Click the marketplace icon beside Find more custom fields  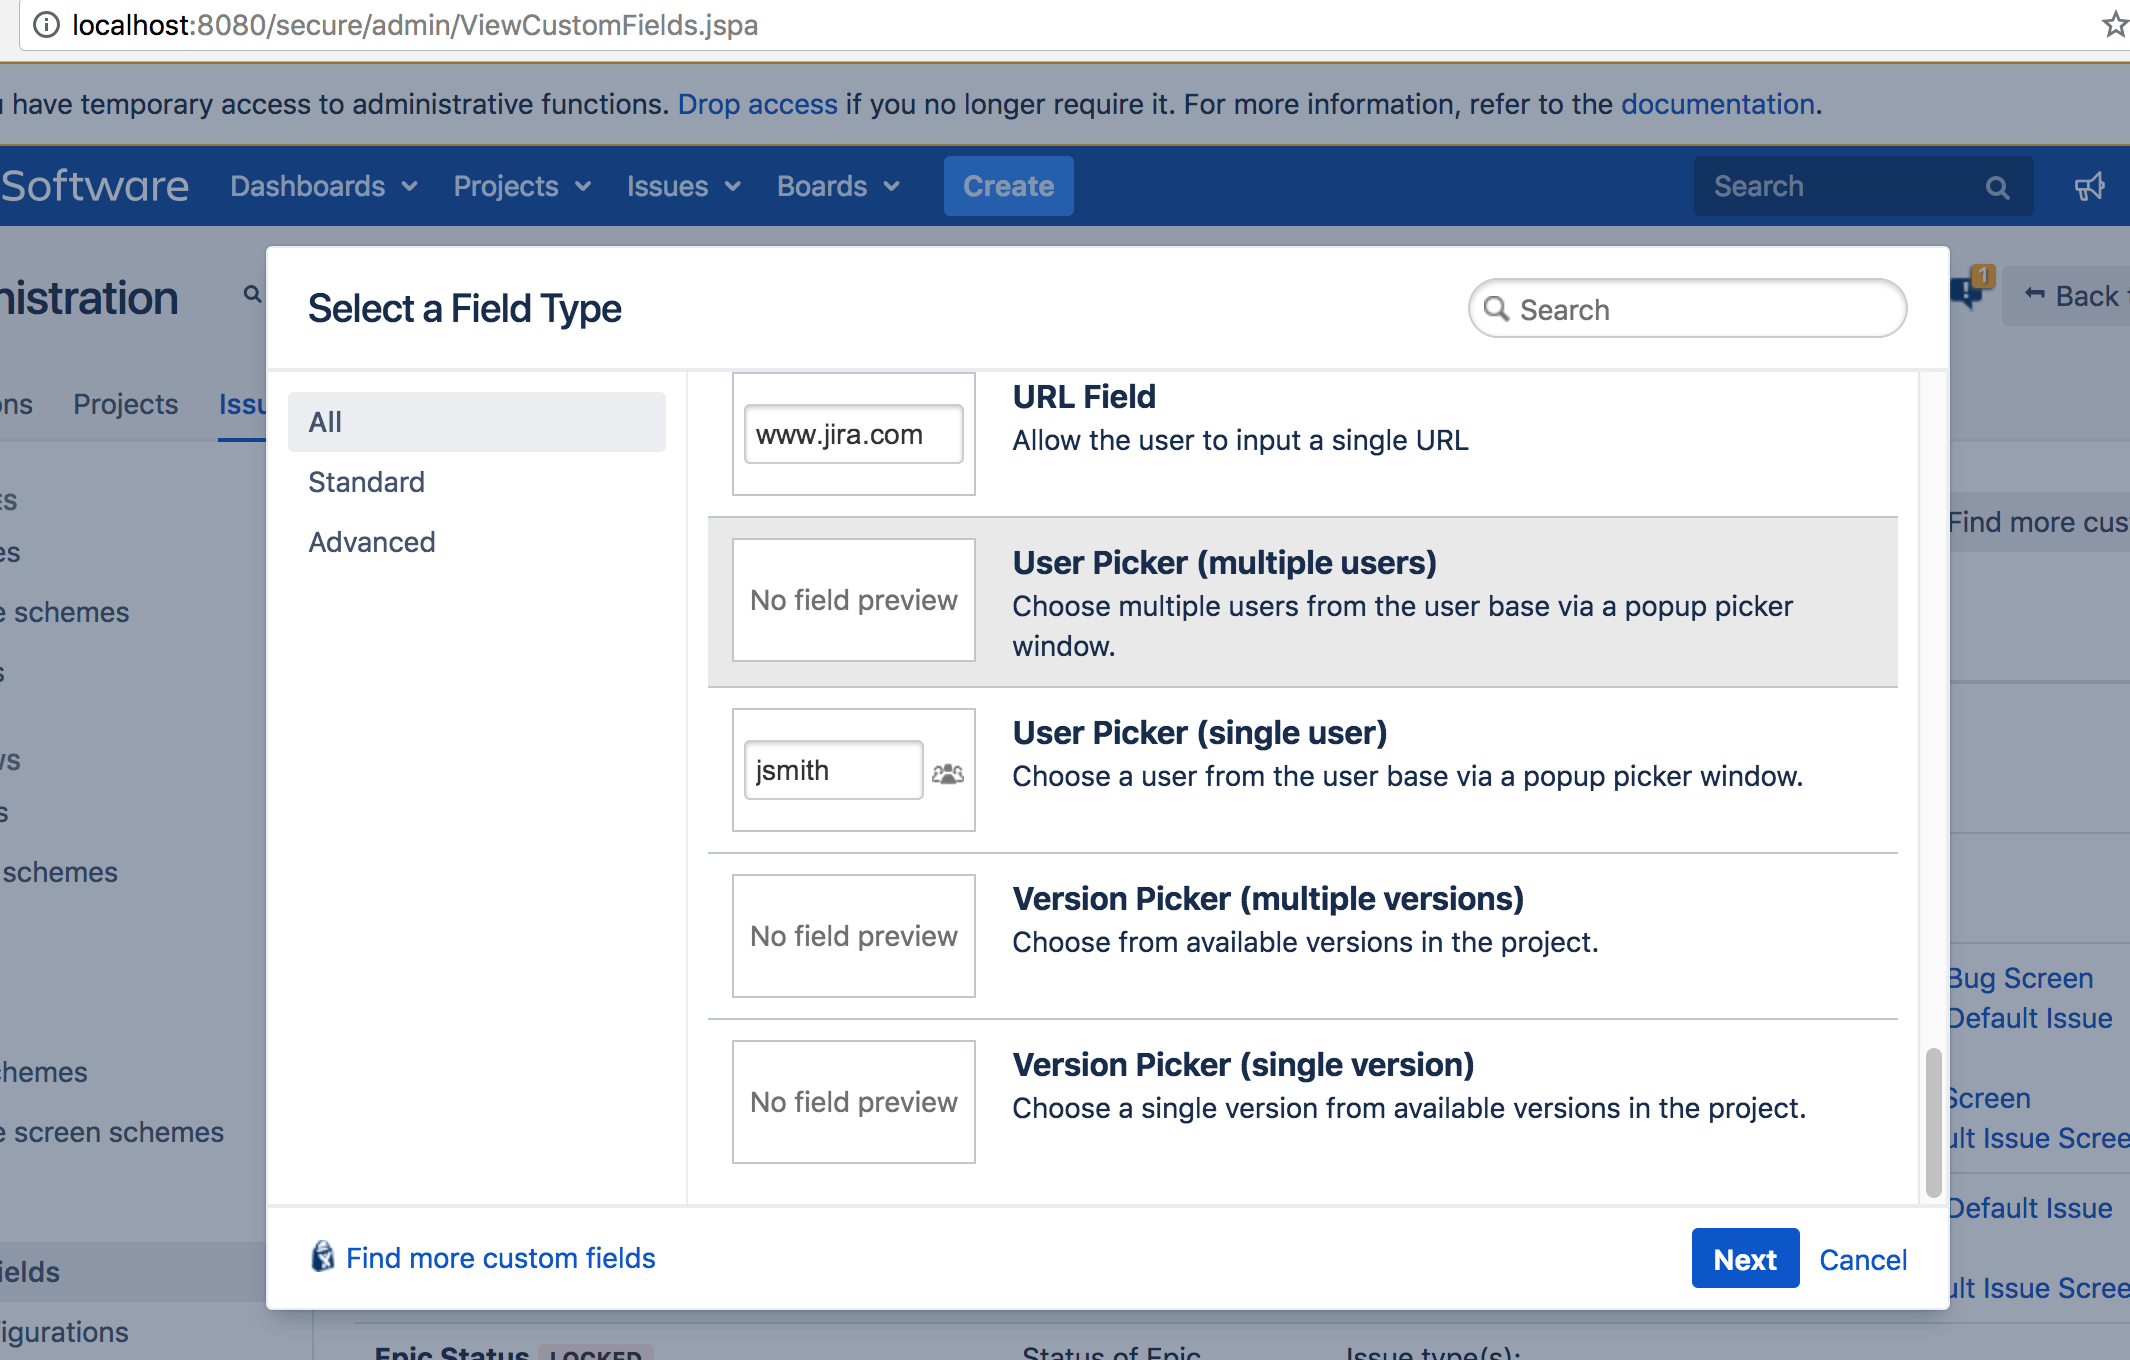[x=322, y=1257]
